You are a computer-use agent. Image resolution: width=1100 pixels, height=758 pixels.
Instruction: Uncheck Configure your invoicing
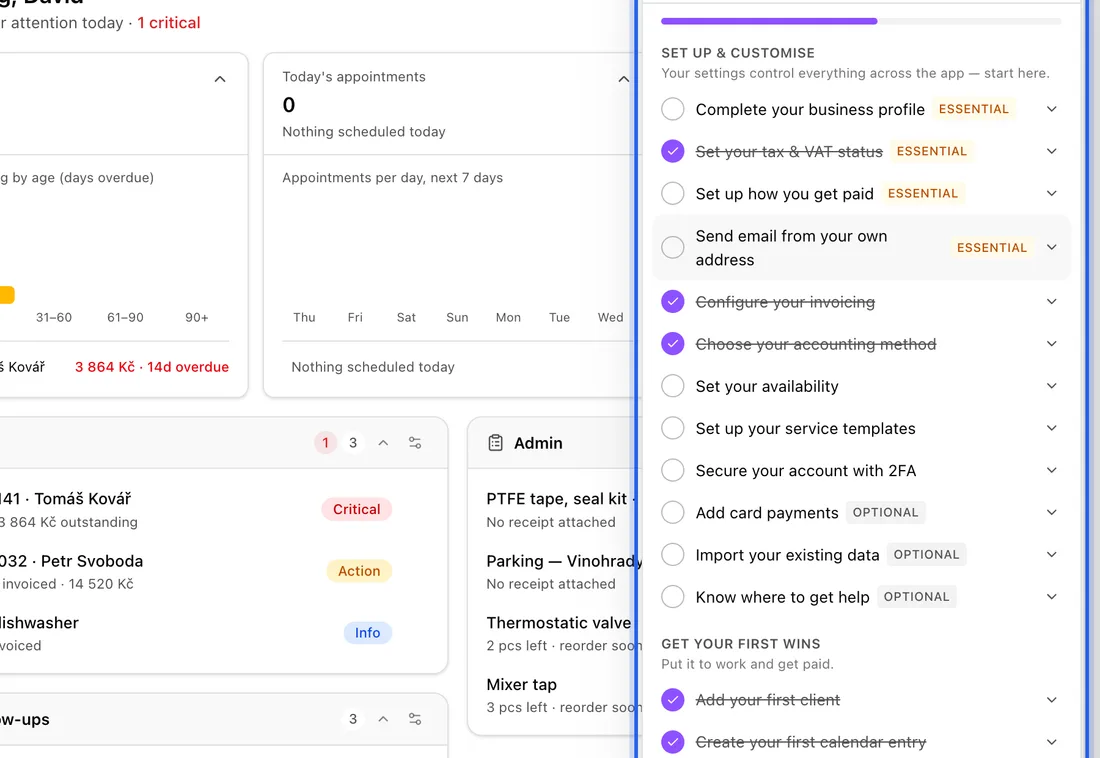(673, 302)
